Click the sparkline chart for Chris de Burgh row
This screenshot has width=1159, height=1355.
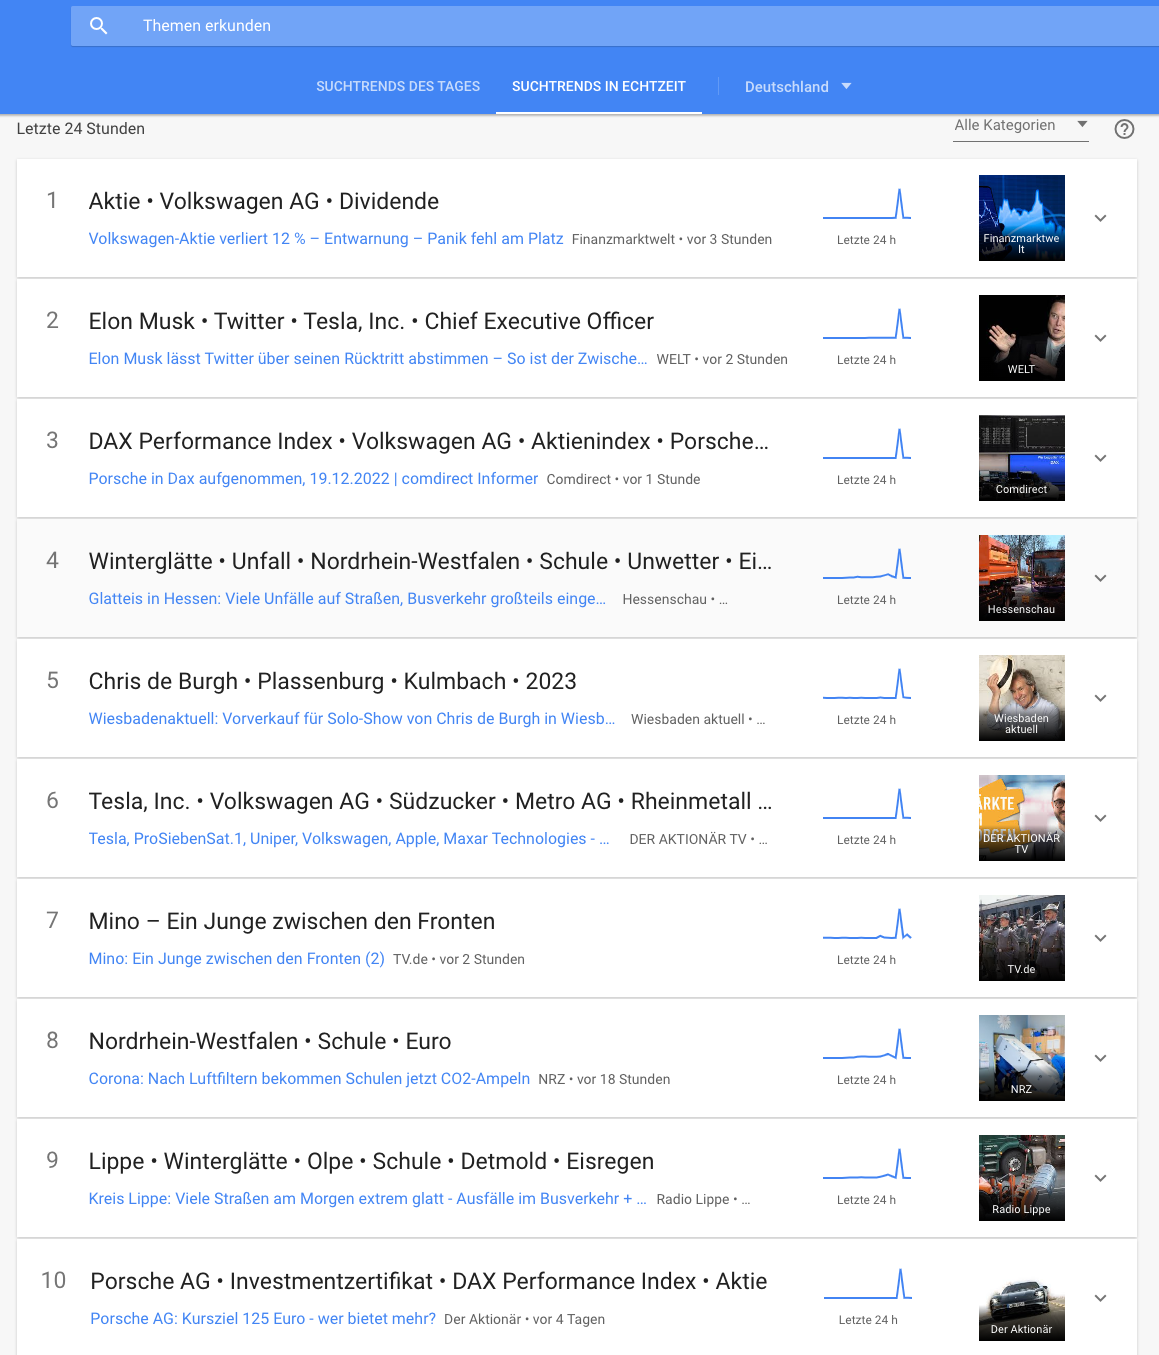pyautogui.click(x=867, y=683)
